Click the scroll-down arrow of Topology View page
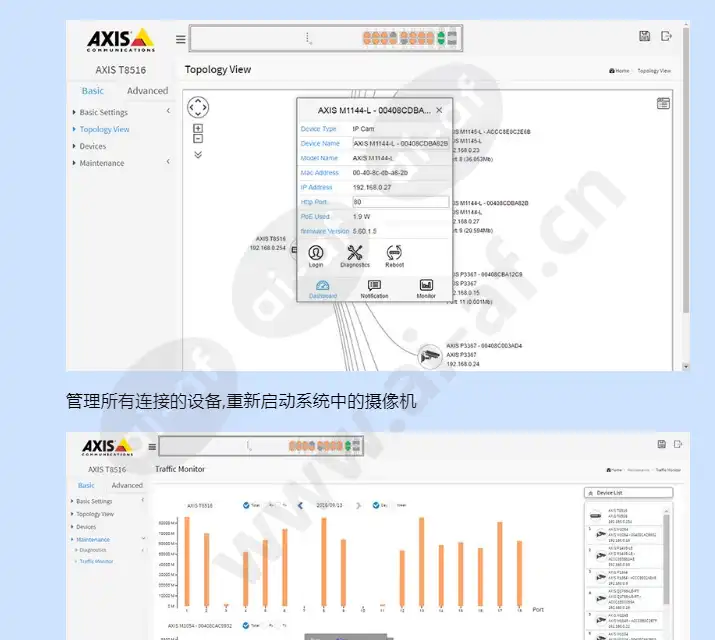The image size is (715, 640). (686, 366)
